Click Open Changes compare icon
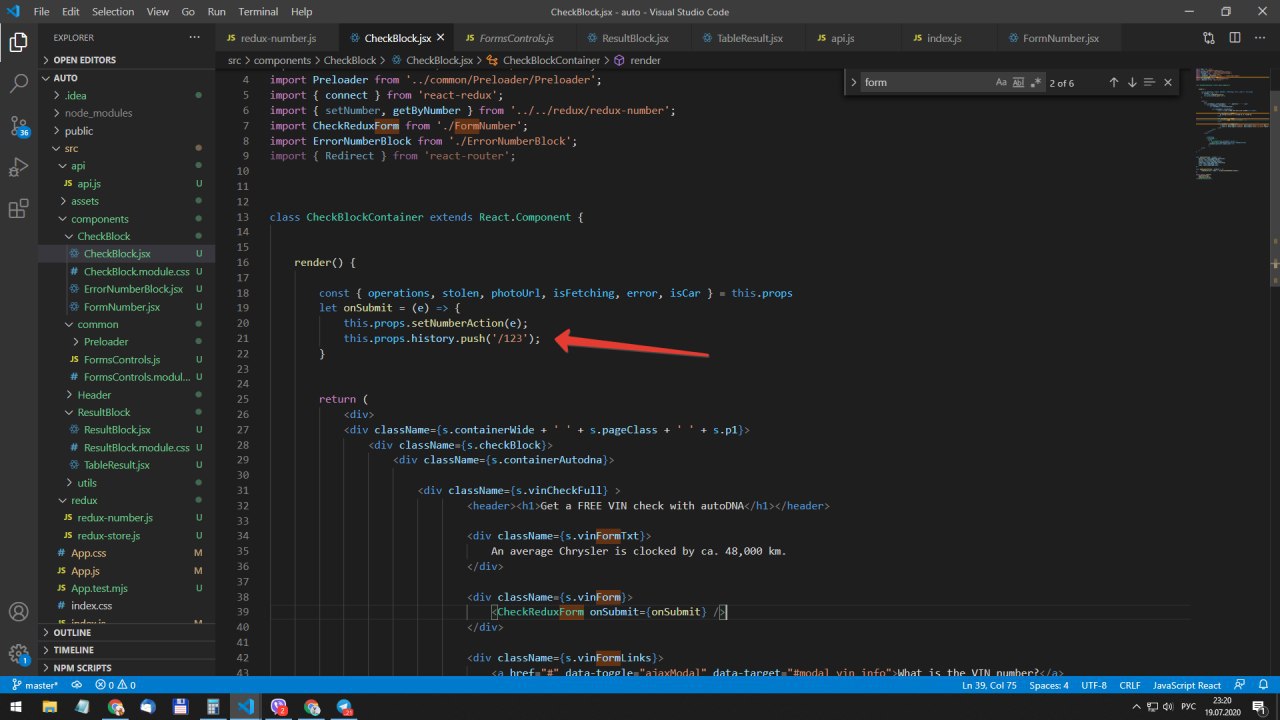 click(1209, 38)
